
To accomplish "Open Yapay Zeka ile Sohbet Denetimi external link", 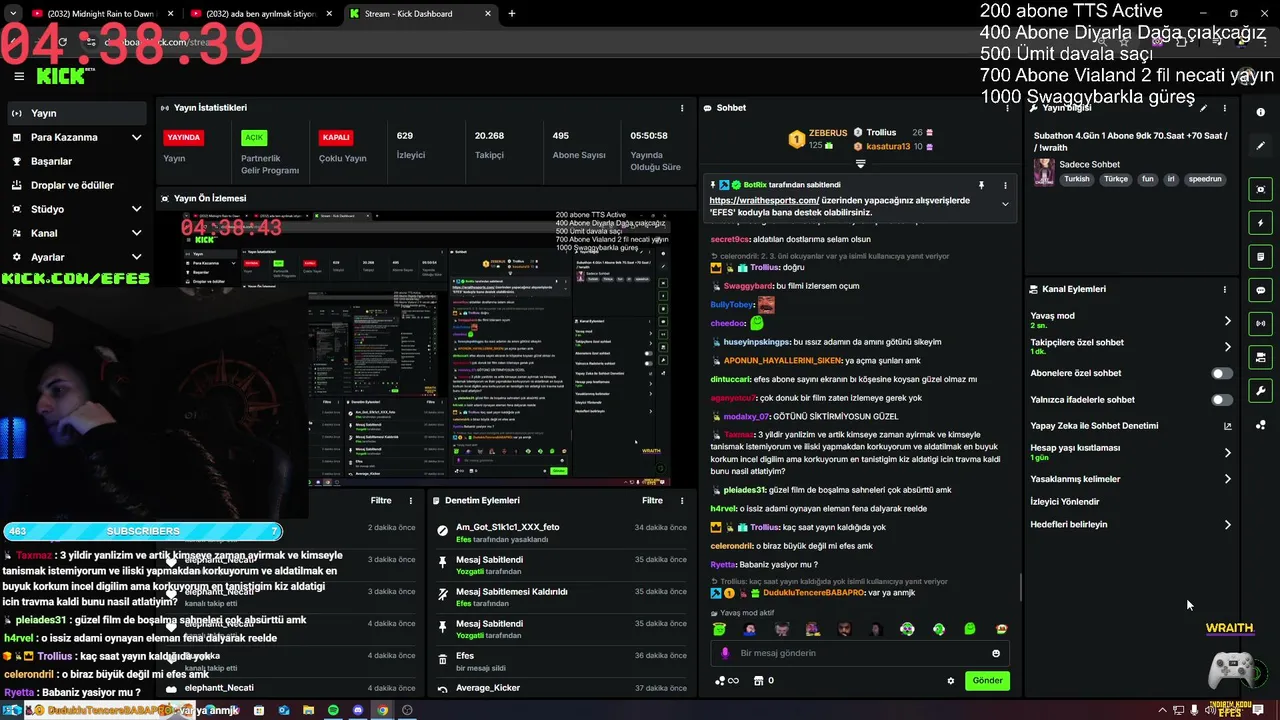I will (1228, 426).
